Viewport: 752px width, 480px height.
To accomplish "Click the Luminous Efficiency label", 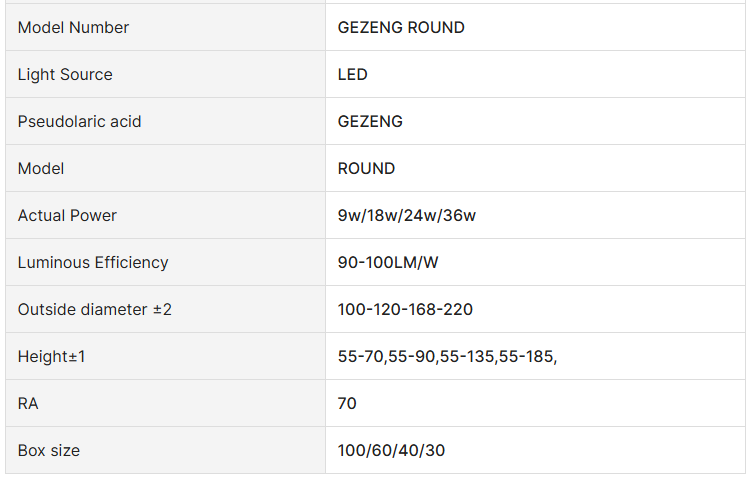I will point(93,263).
